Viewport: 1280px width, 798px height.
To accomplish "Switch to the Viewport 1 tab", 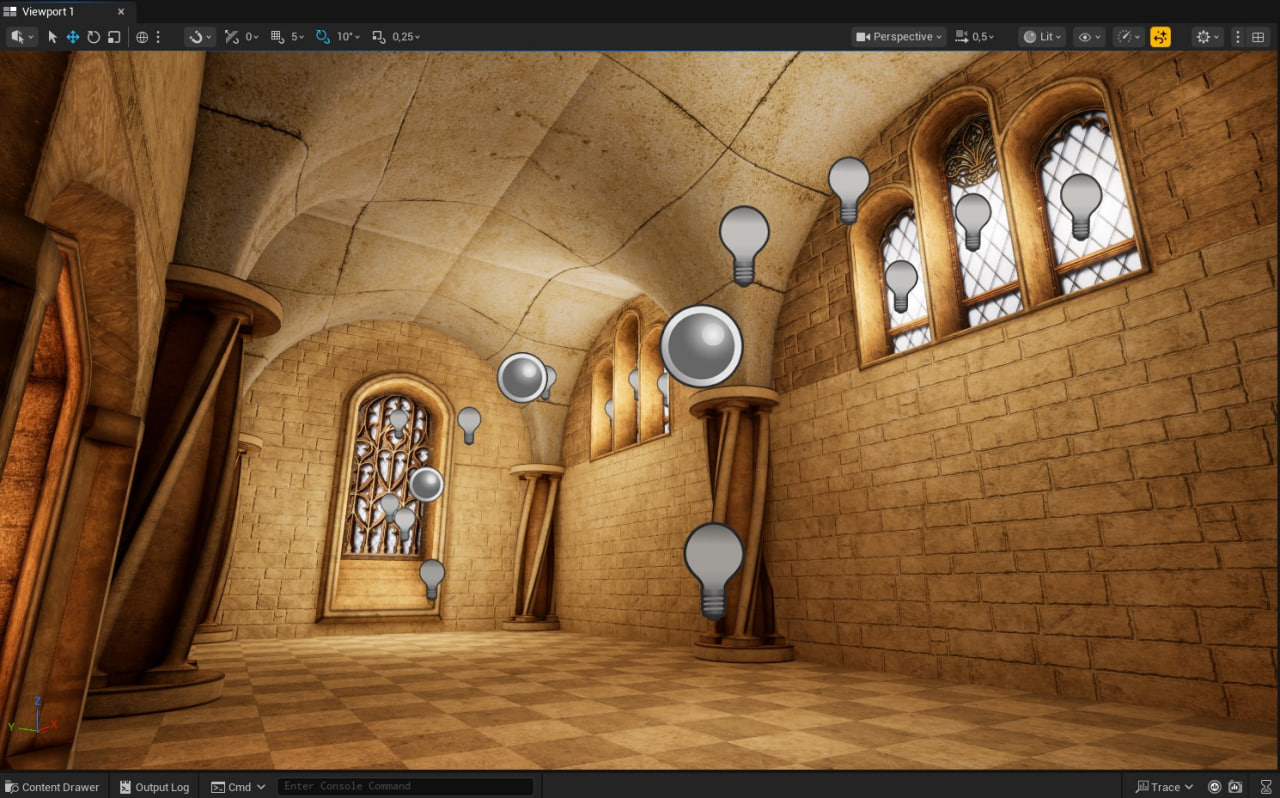I will pos(49,11).
